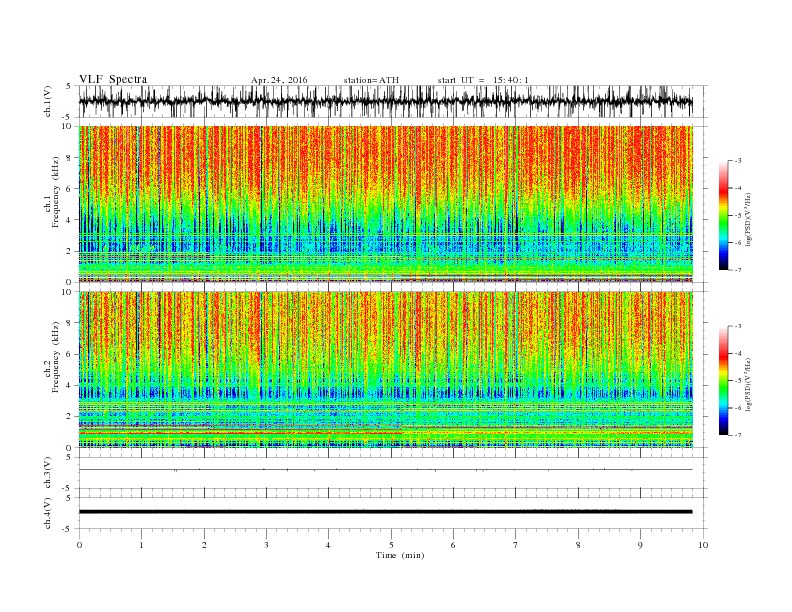Click the "VLF Spectra" plot title

(113, 79)
